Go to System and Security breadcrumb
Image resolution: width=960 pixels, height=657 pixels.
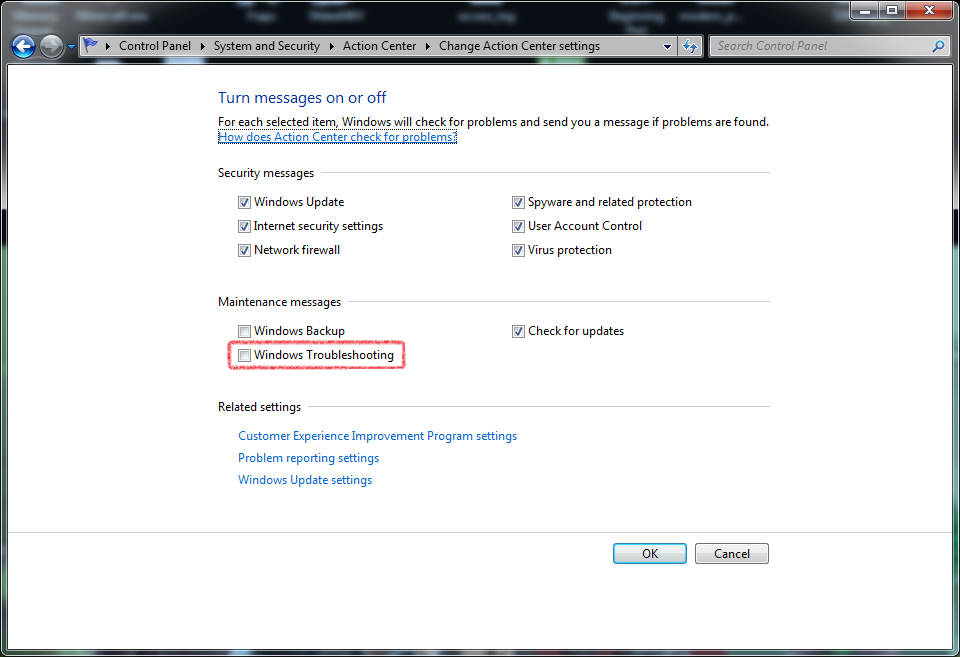[x=266, y=46]
